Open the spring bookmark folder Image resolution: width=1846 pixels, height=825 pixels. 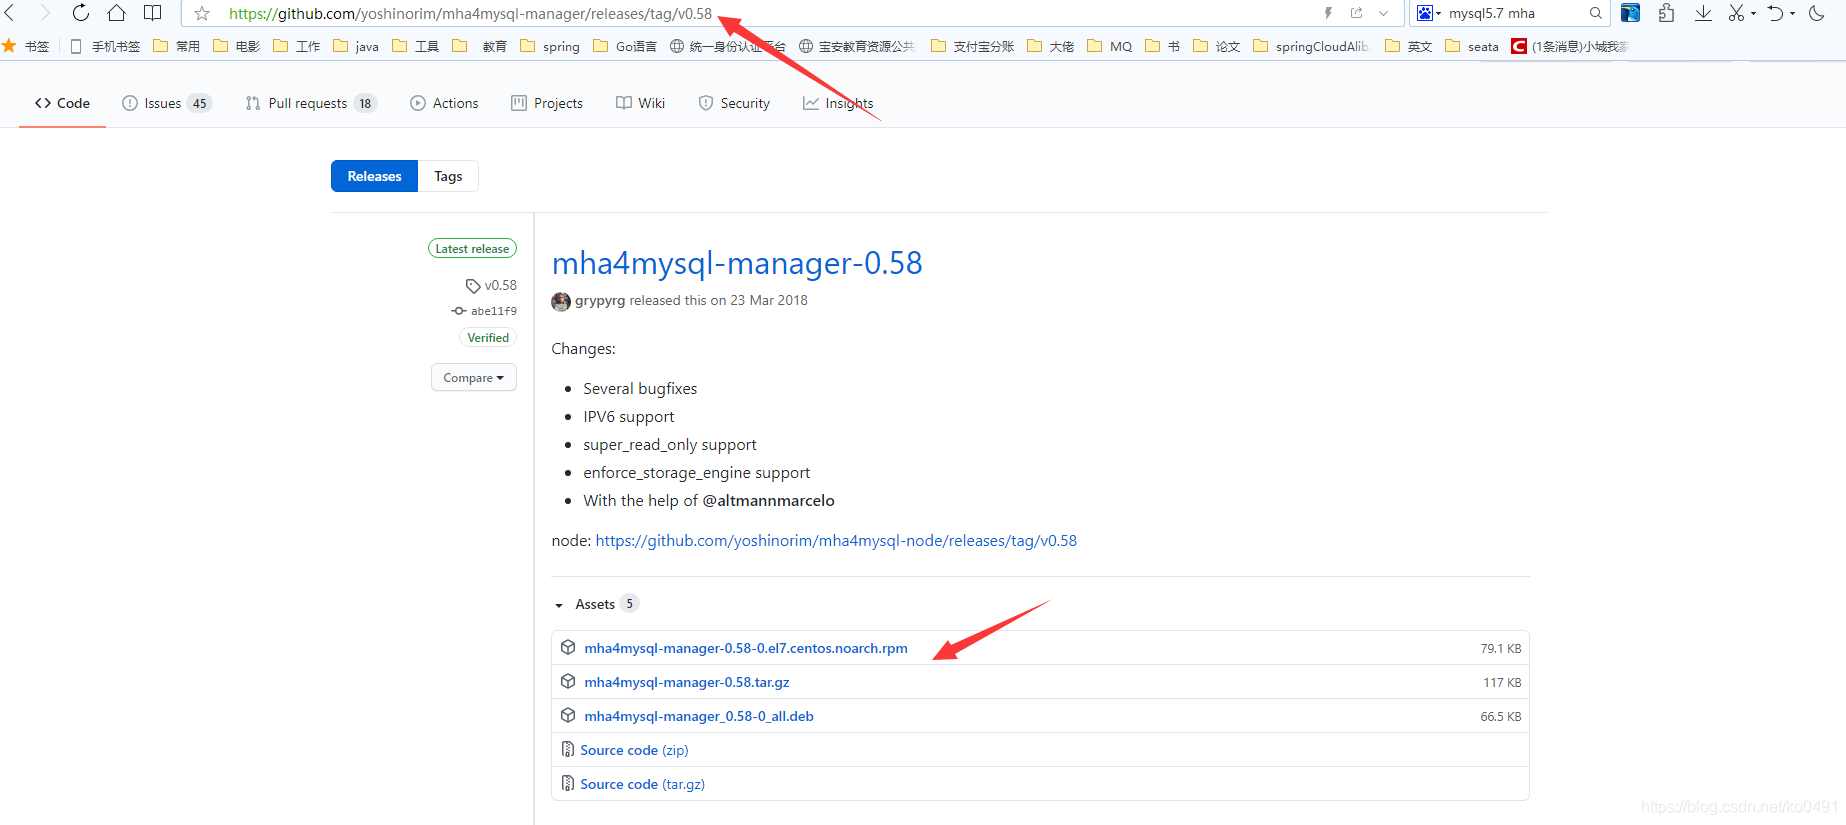(550, 46)
